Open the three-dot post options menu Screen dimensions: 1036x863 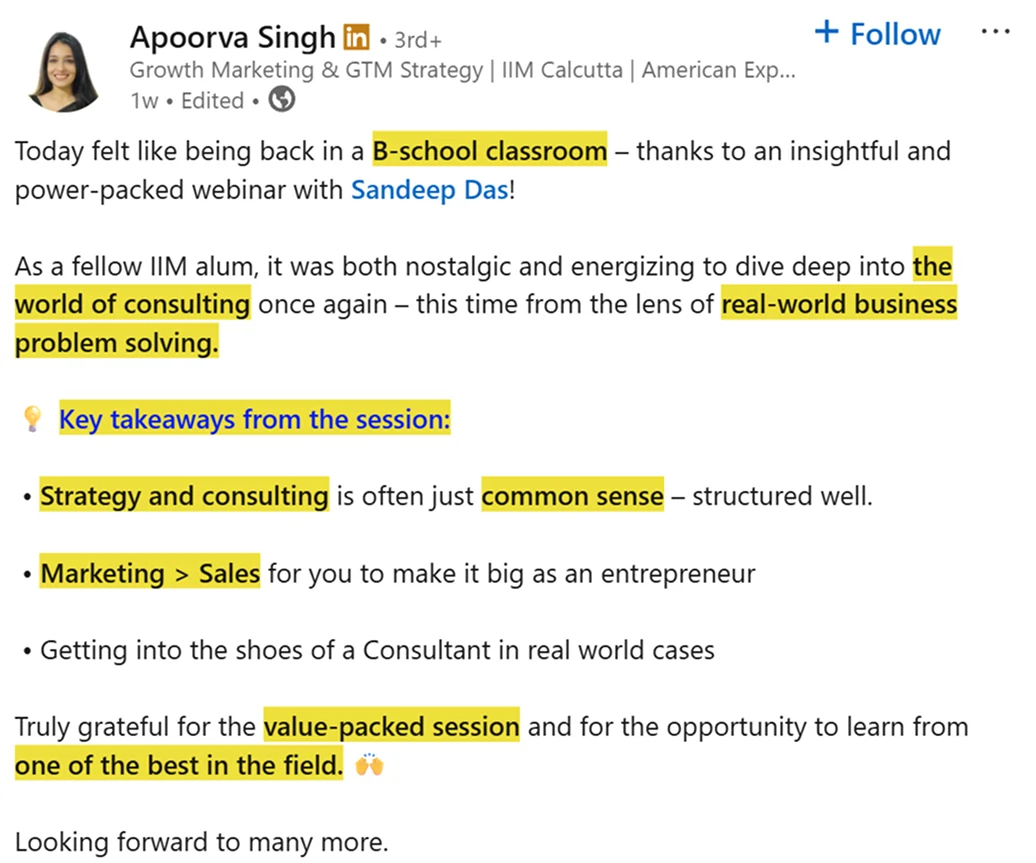[995, 32]
